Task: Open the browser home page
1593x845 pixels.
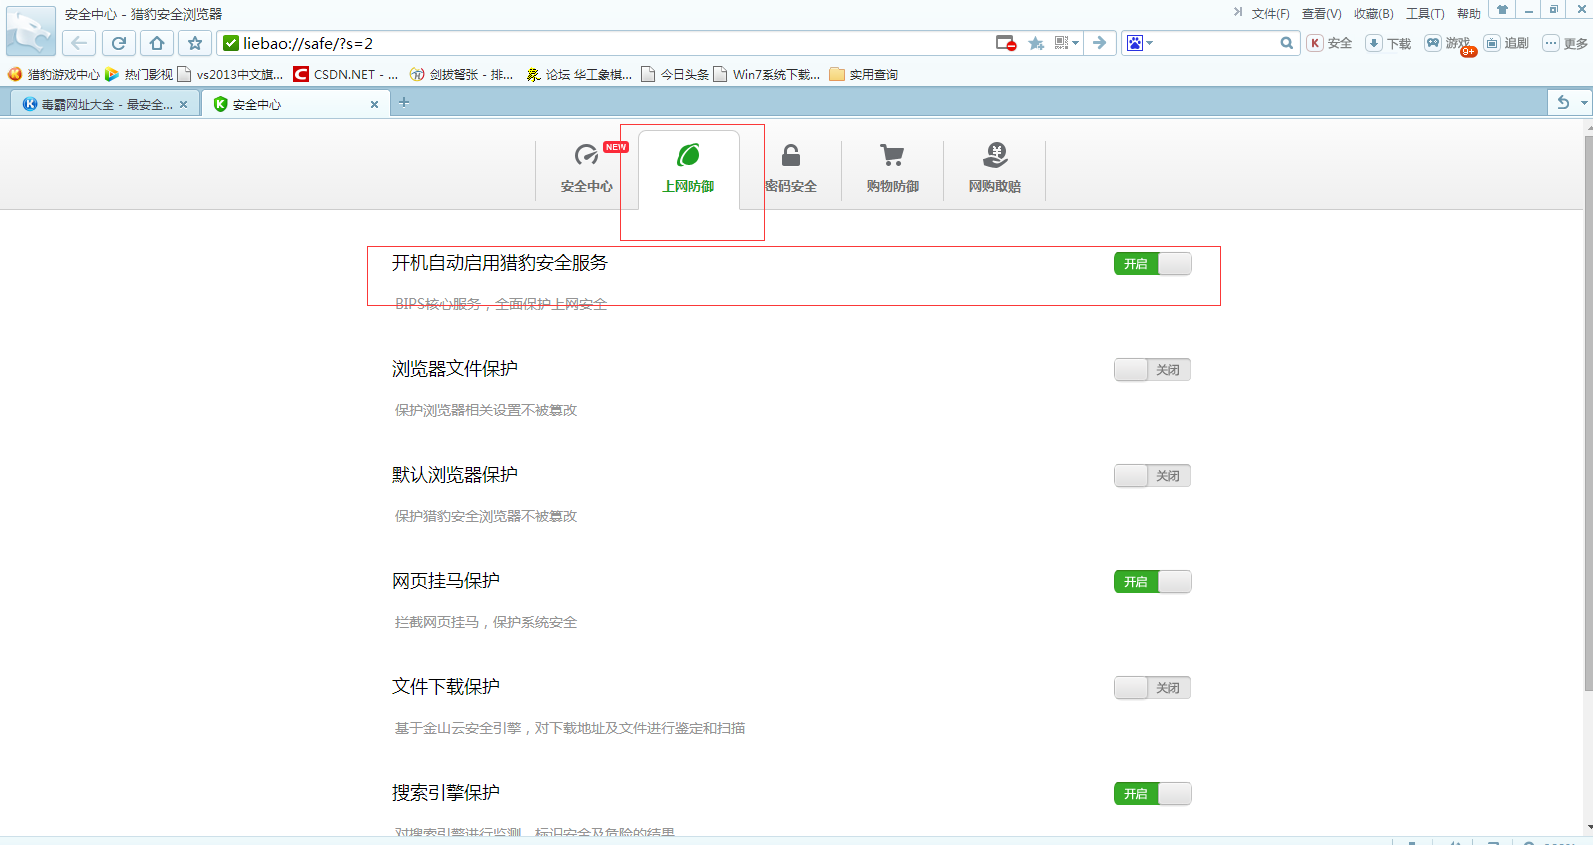Action: (x=157, y=43)
